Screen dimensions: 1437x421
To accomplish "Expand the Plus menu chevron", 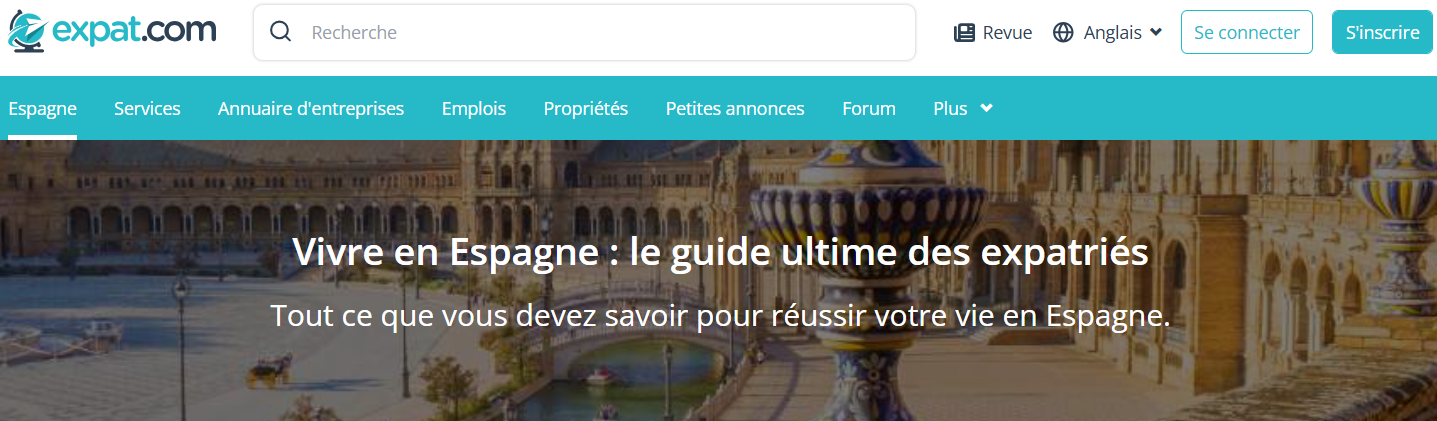I will click(986, 108).
